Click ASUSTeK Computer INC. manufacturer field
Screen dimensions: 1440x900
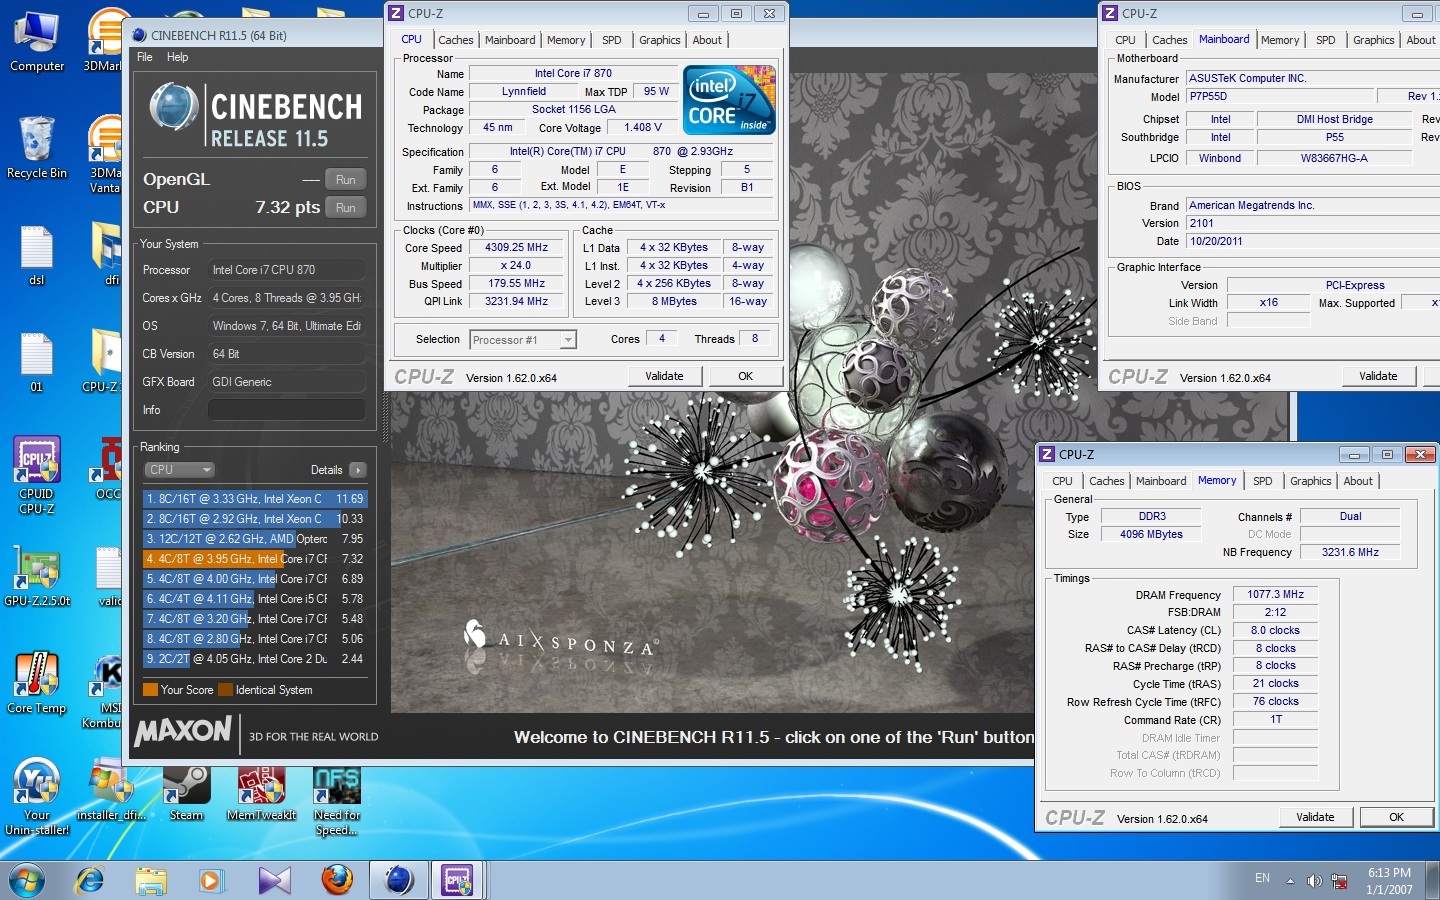point(1313,78)
